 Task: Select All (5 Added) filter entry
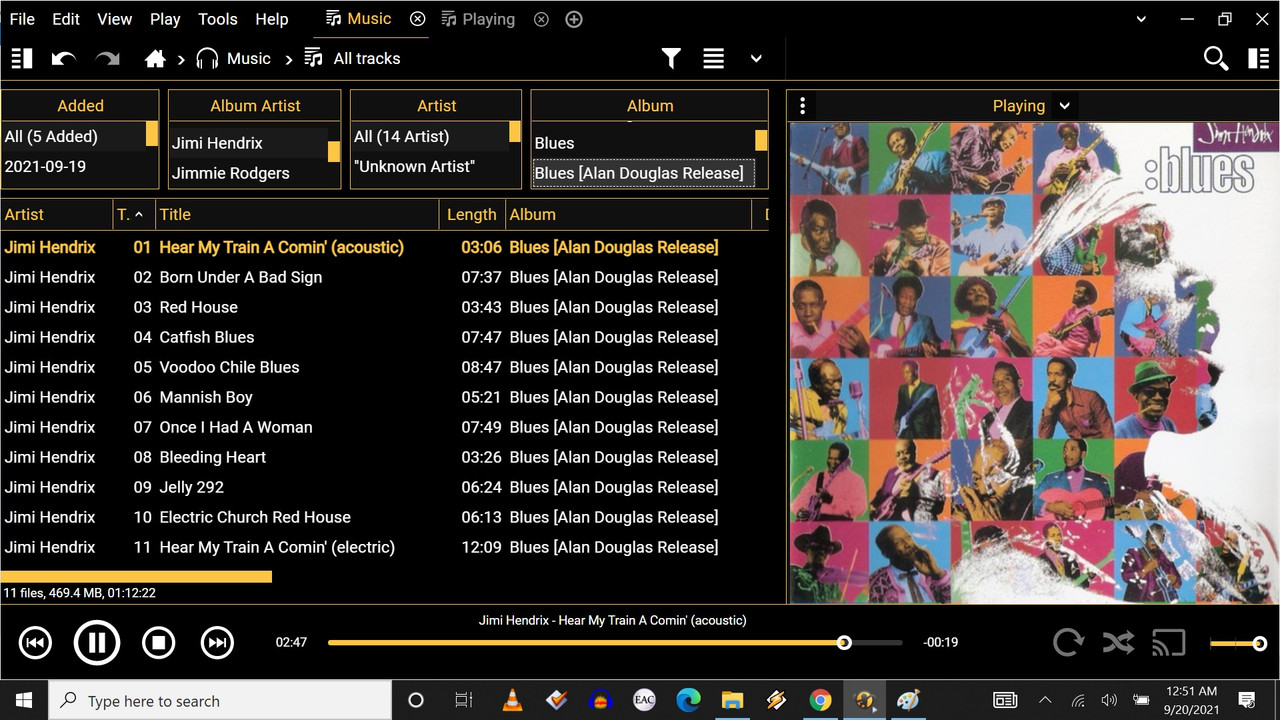[x=73, y=137]
